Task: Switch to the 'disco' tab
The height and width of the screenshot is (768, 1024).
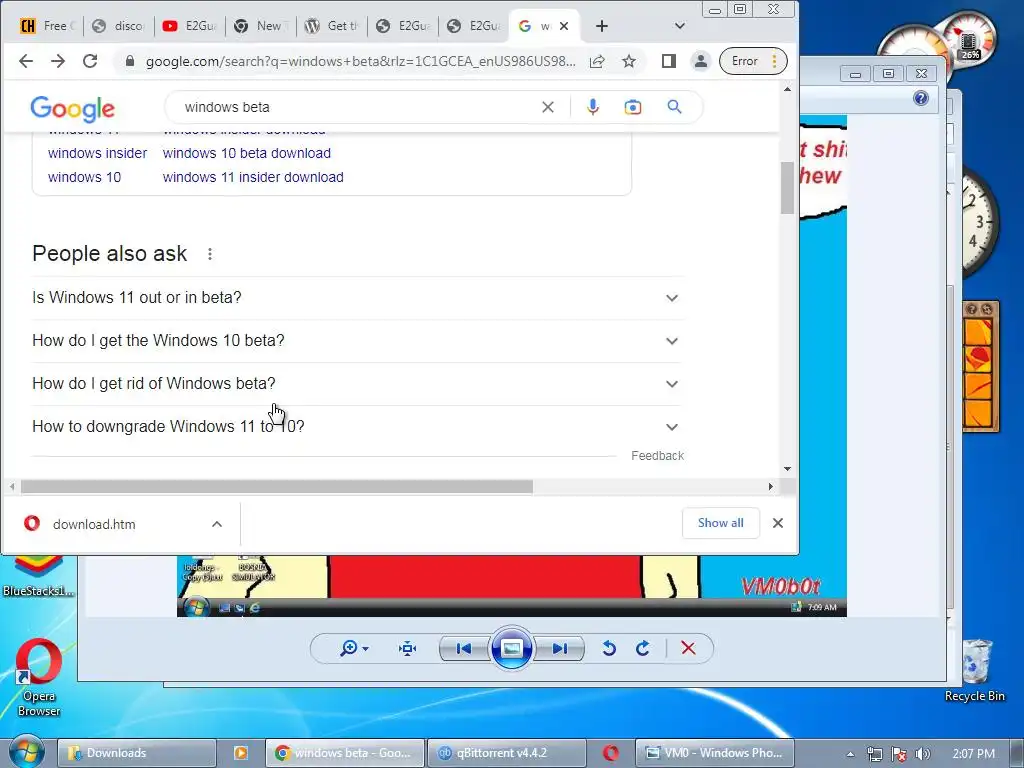Action: tap(119, 26)
